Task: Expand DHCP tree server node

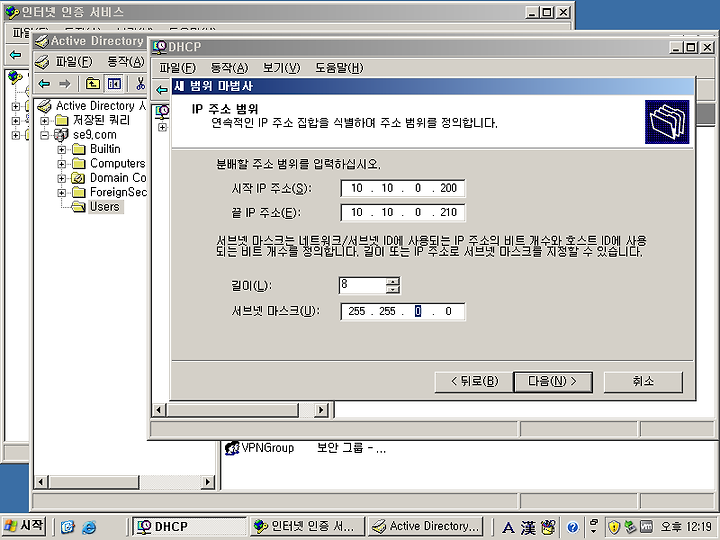Action: (162, 127)
